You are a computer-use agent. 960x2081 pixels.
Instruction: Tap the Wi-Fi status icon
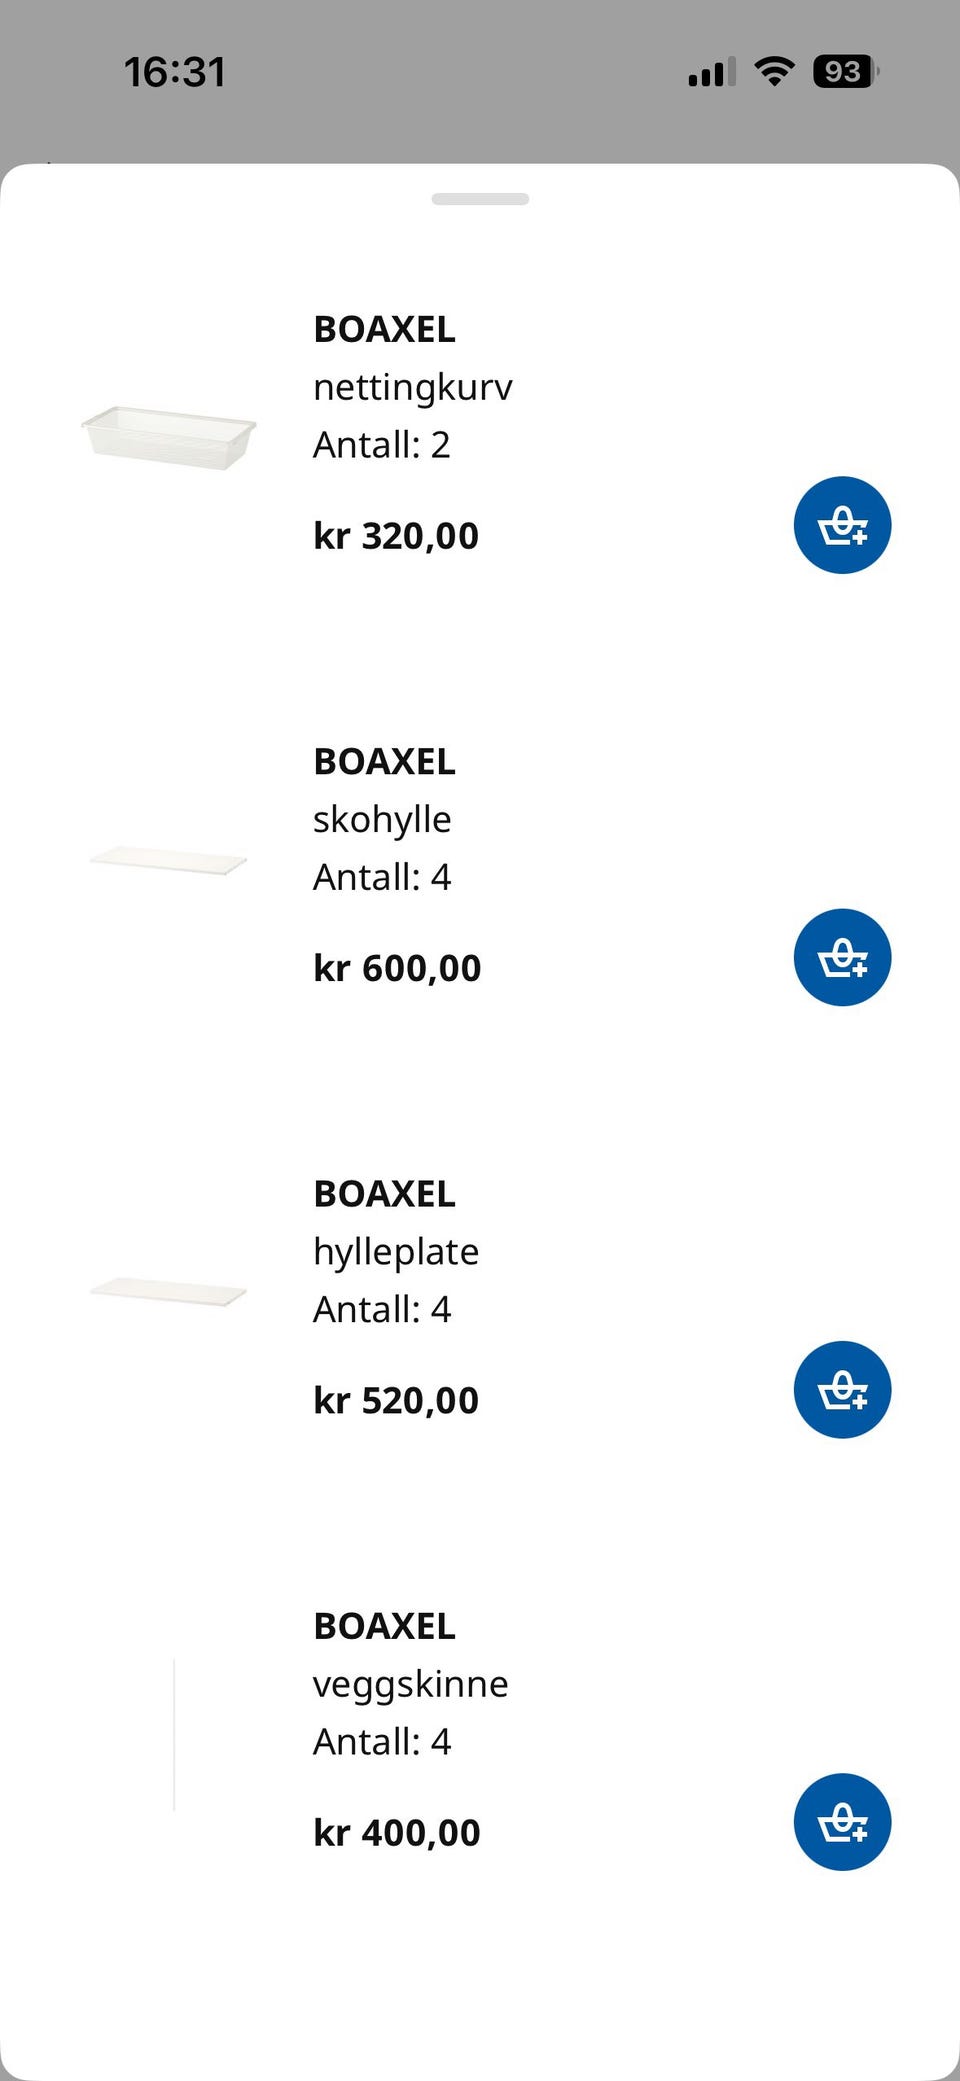click(774, 71)
